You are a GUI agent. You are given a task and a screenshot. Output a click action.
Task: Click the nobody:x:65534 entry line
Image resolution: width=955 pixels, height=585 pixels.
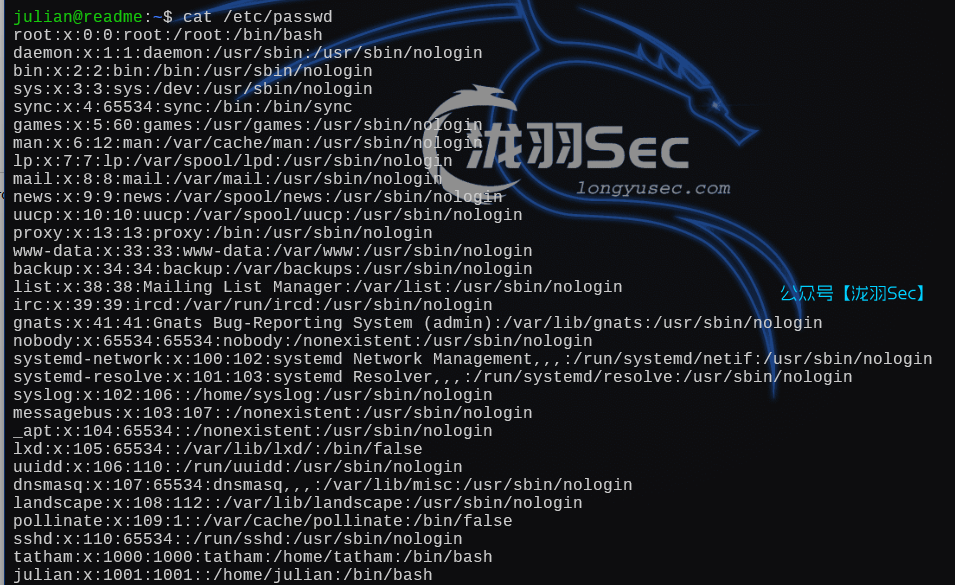tap(303, 342)
